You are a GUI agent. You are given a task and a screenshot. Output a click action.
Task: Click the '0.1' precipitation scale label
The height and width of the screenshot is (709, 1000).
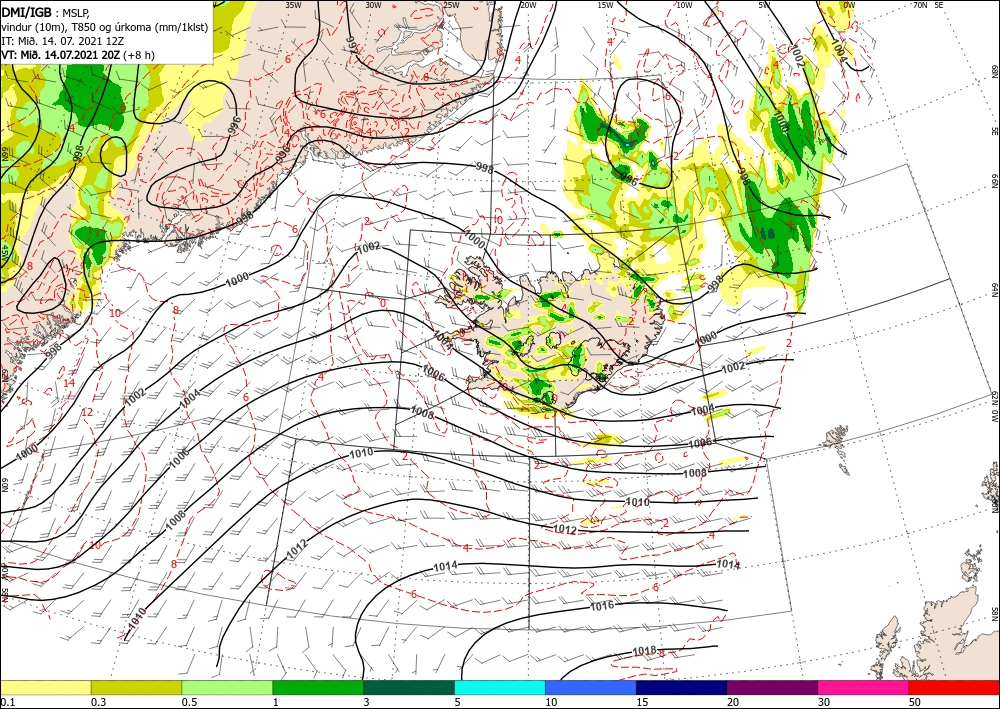6,702
